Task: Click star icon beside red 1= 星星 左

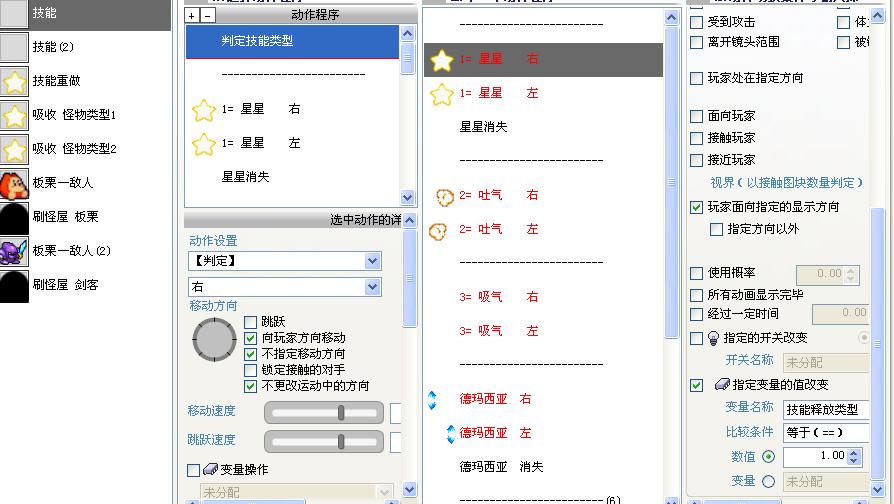Action: pyautogui.click(x=441, y=94)
